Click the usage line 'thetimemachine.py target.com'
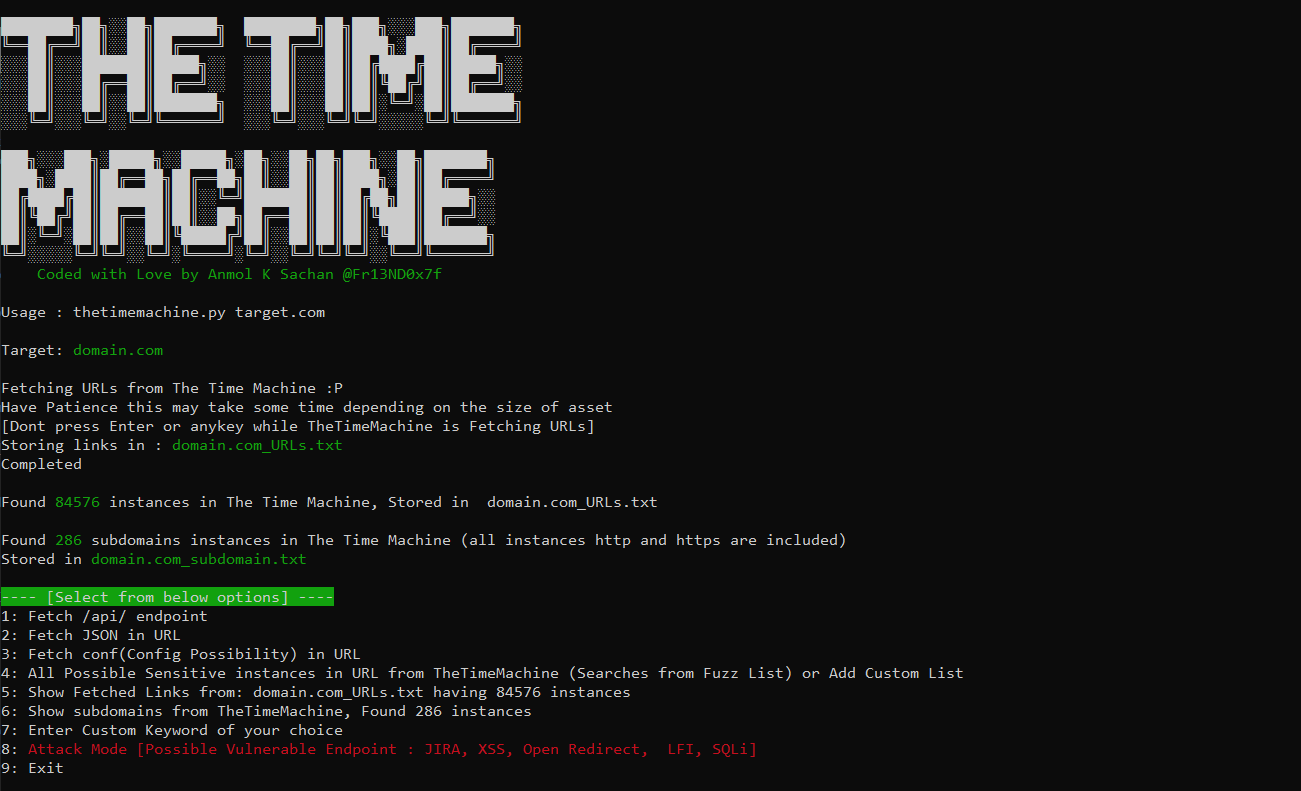The width and height of the screenshot is (1301, 791). (x=163, y=312)
